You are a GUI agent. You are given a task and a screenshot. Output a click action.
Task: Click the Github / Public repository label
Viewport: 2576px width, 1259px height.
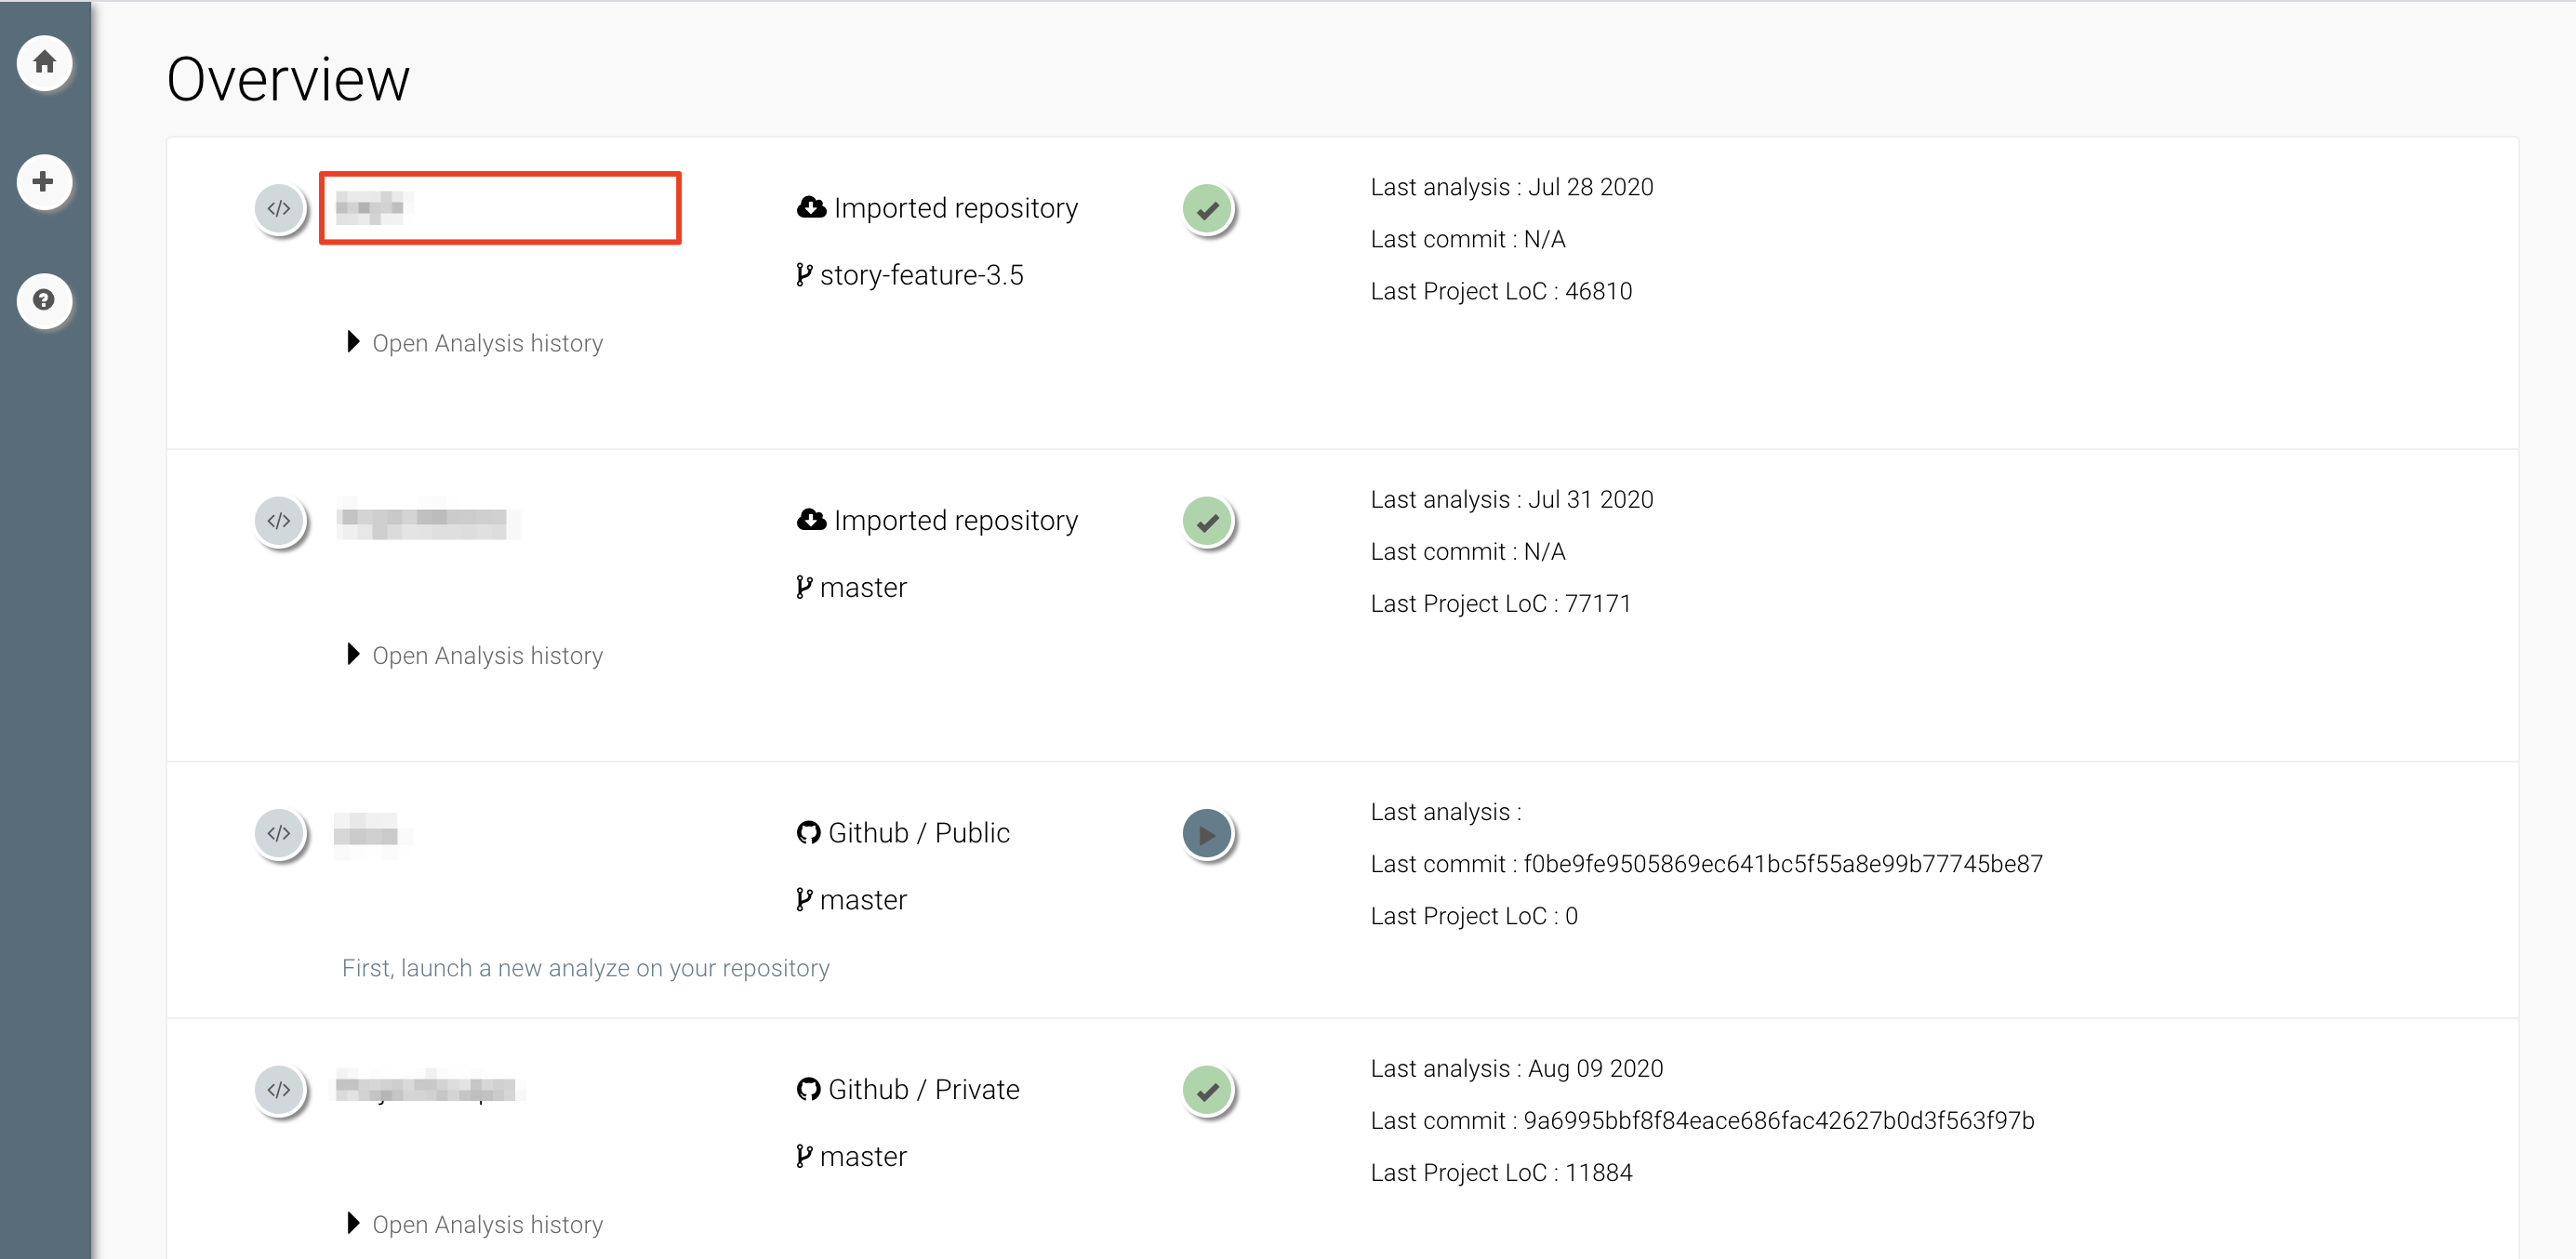pos(917,833)
